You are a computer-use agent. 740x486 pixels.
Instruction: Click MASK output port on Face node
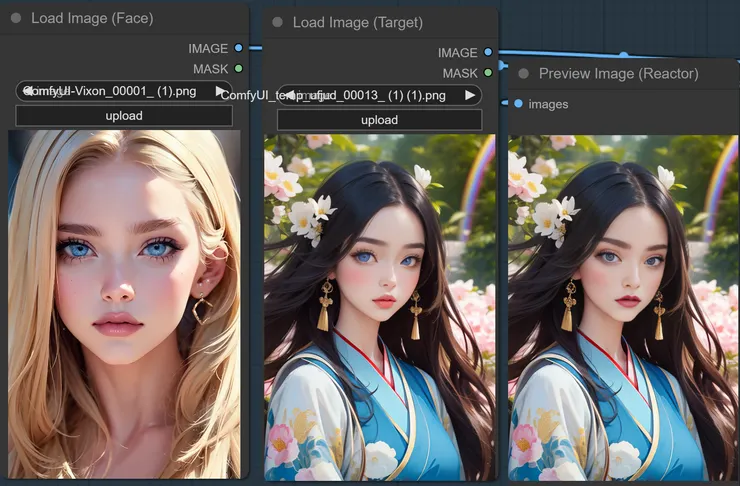(239, 69)
